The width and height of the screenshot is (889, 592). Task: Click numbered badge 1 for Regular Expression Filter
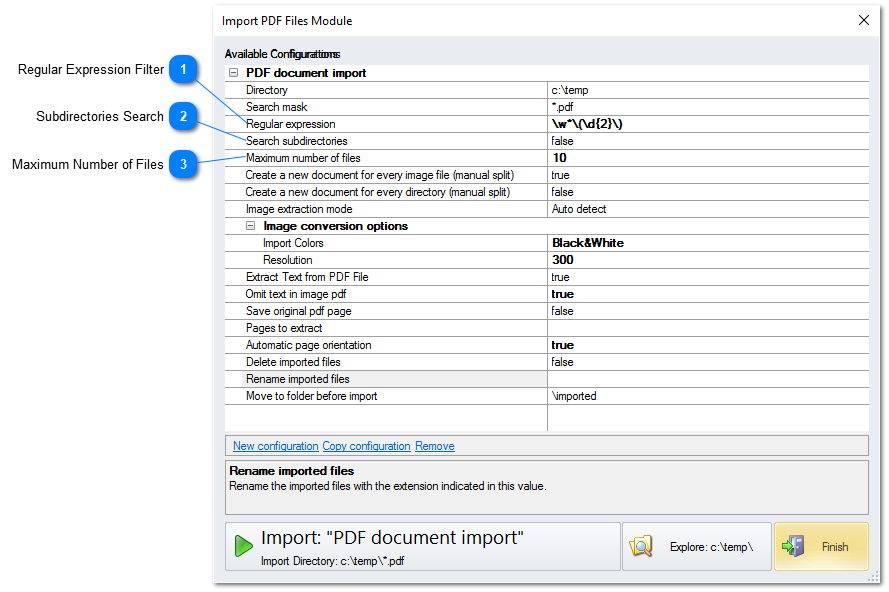point(182,70)
